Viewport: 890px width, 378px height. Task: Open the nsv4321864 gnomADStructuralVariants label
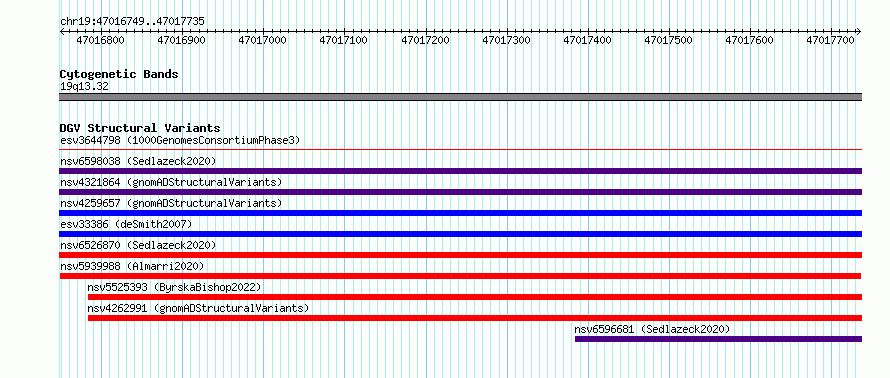click(x=171, y=182)
